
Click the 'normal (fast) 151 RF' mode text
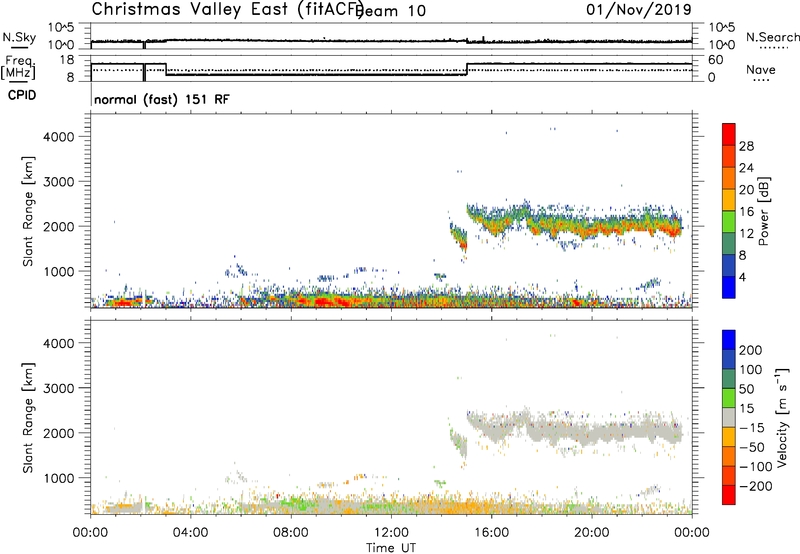pos(162,99)
